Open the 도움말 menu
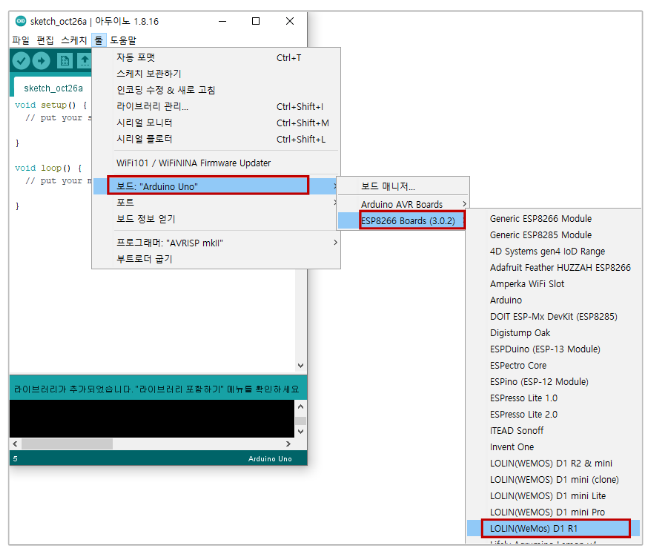 coord(123,40)
